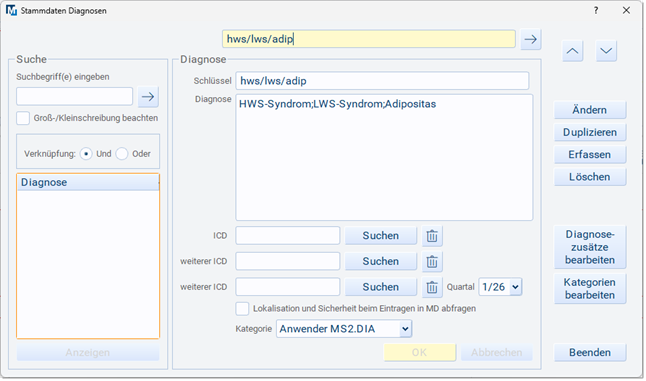
Task: Click the Löschen button
Action: (x=590, y=177)
